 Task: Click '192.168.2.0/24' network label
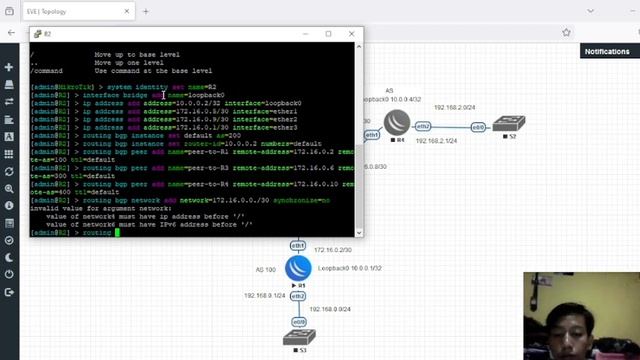(454, 107)
